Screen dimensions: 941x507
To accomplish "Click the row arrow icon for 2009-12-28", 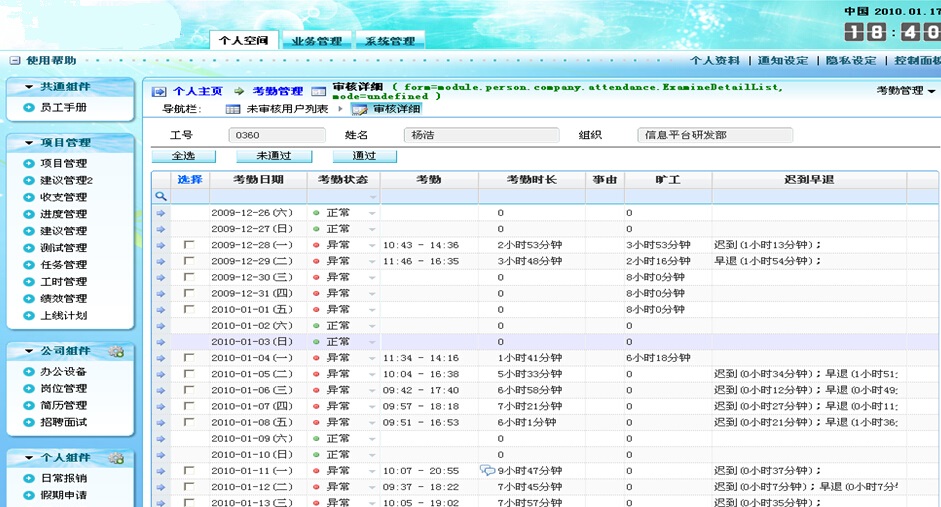I will click(x=160, y=245).
